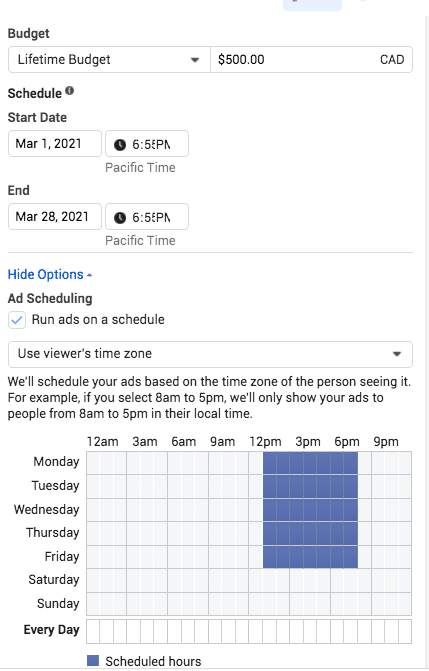Toggle Saturday 12am schedule cell
The image size is (429, 671).
tap(93, 581)
